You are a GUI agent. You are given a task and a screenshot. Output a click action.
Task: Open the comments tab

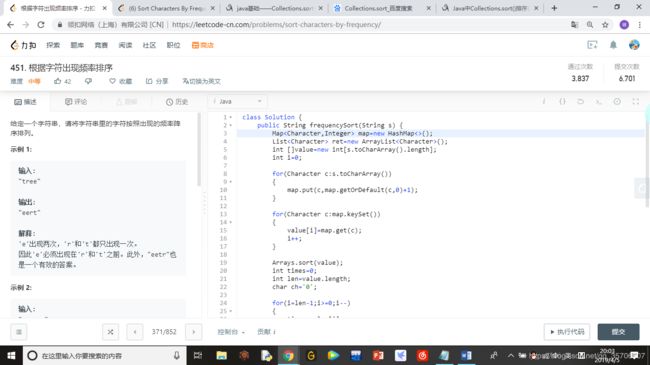76,102
